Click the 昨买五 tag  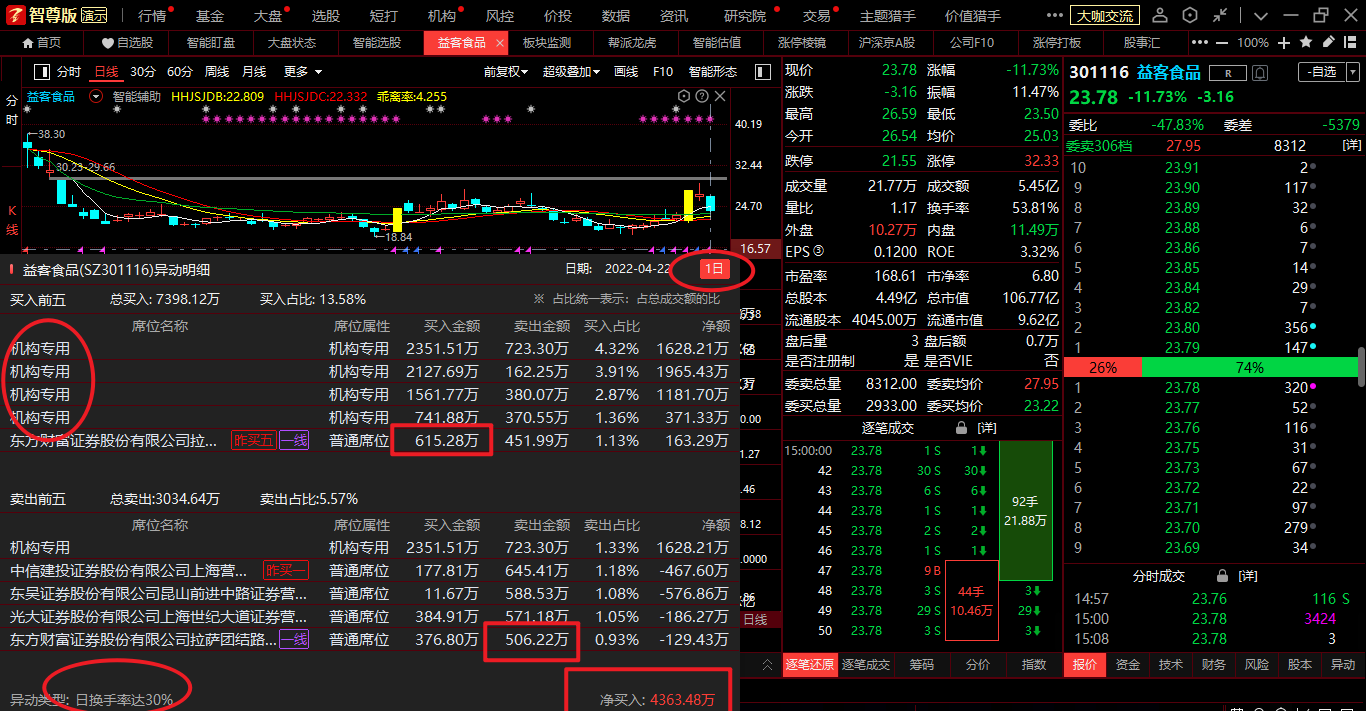[253, 440]
